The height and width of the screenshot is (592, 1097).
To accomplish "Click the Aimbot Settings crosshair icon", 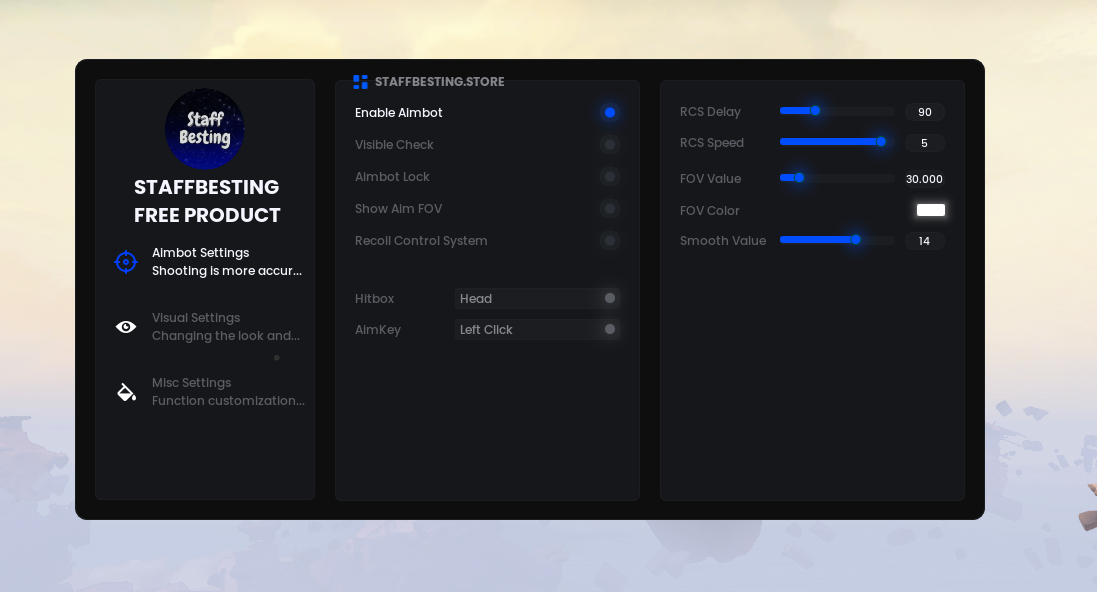I will pos(126,262).
